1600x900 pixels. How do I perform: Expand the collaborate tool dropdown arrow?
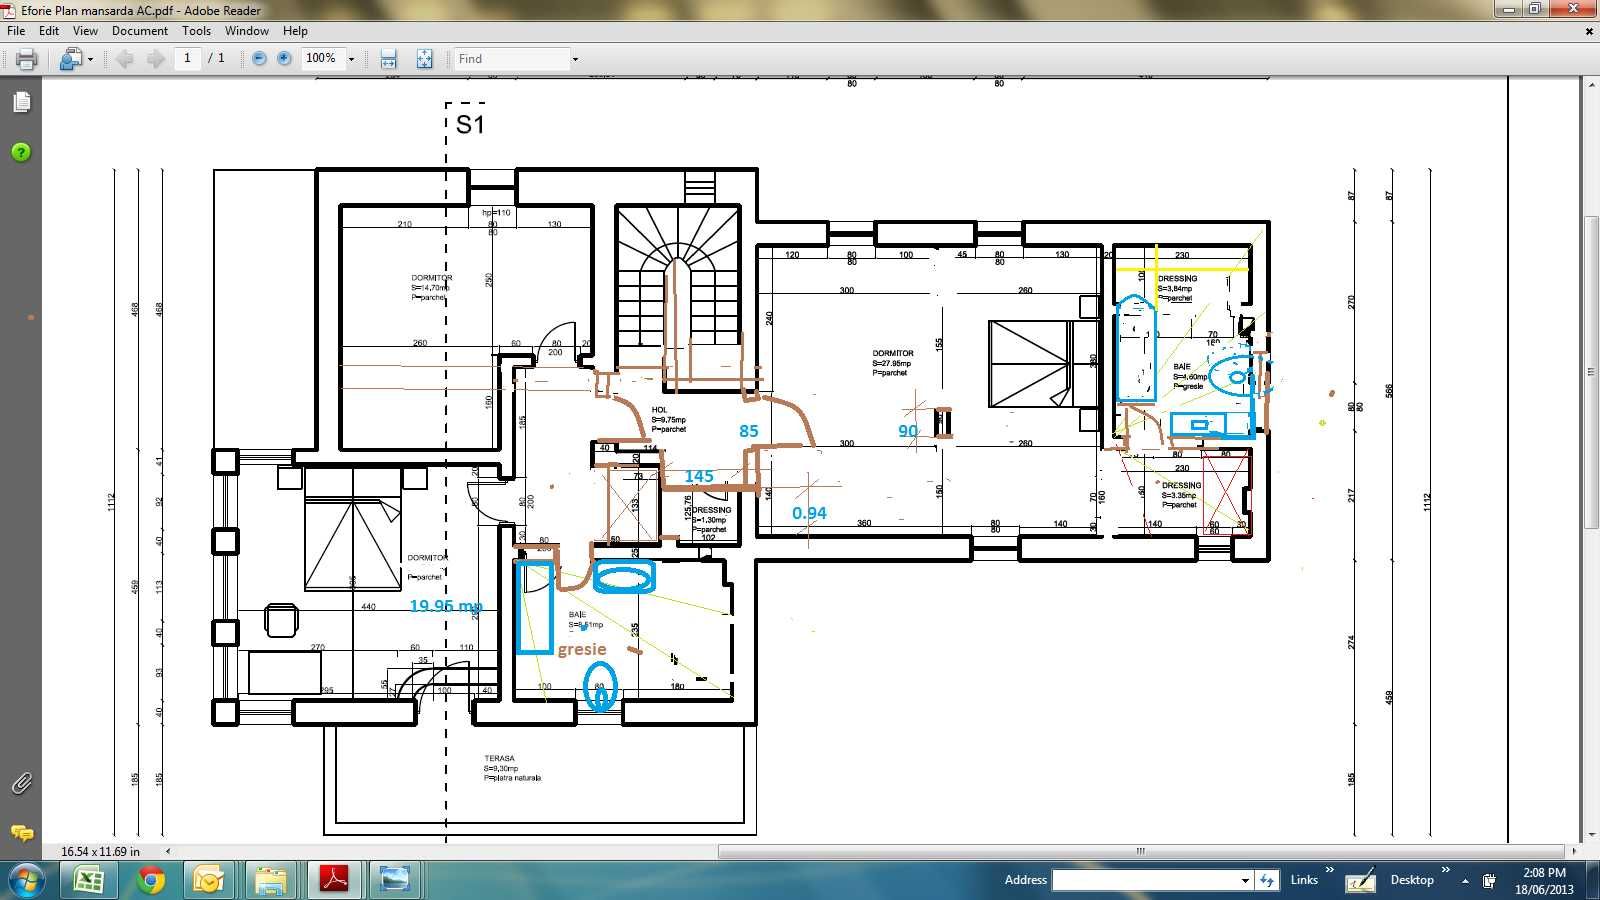90,59
